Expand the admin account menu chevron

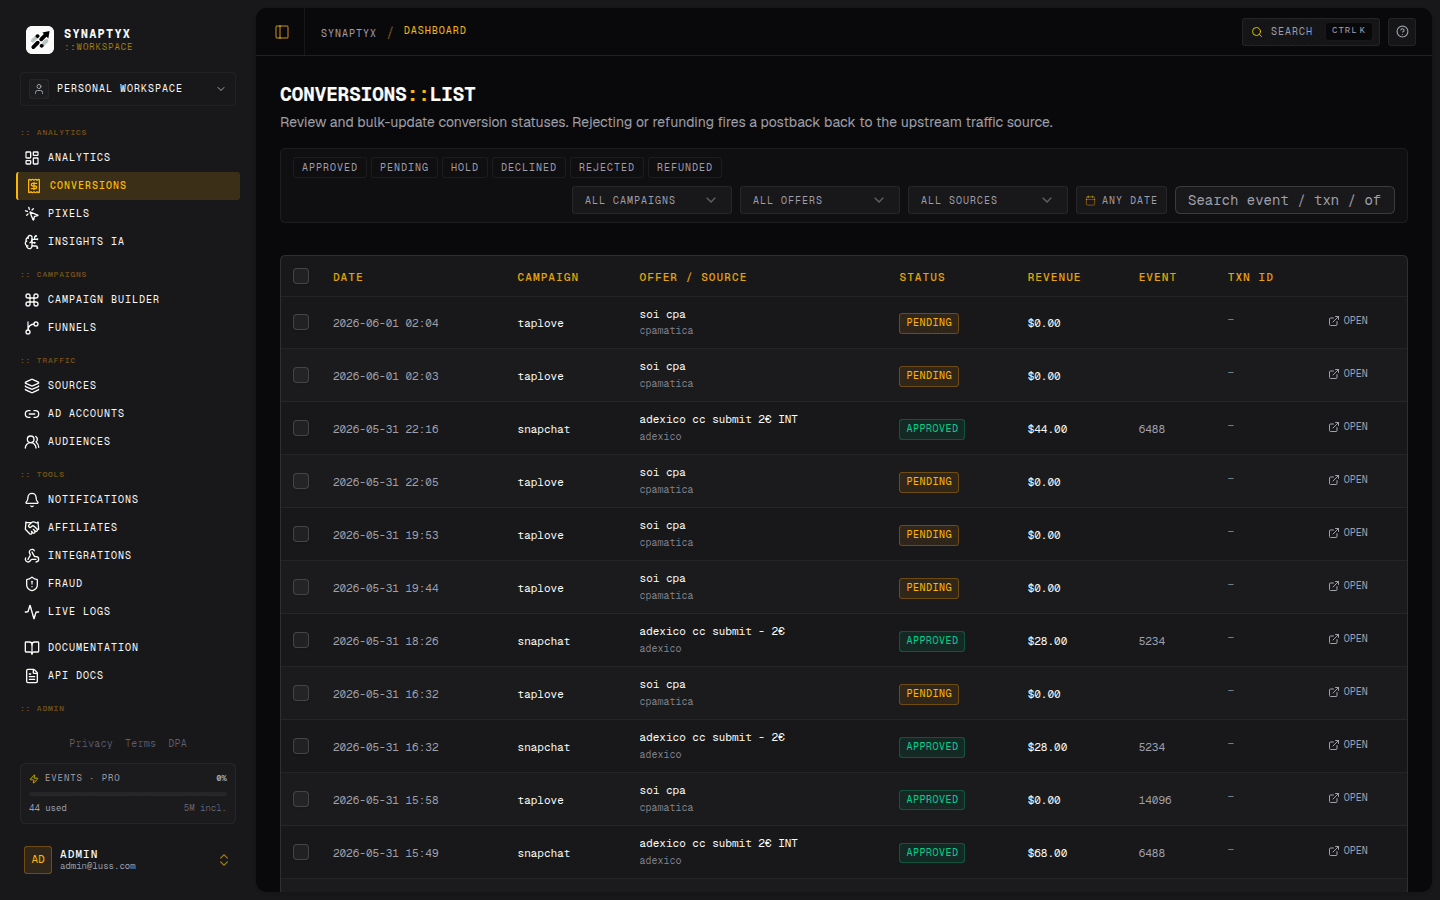[224, 860]
